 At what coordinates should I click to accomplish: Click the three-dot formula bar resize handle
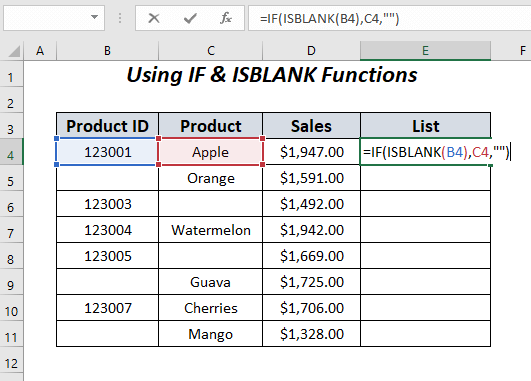pos(120,18)
